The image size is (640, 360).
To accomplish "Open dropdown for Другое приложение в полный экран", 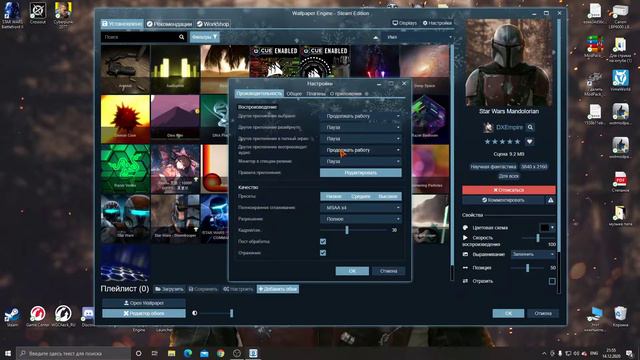I will point(361,139).
